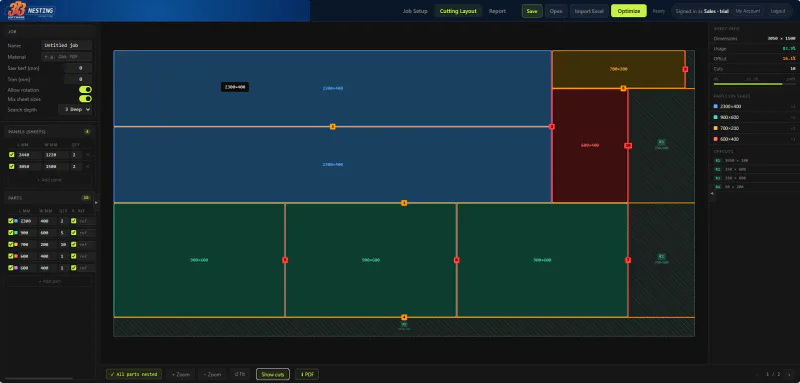Uncheck the enable checkbox for part 900 × 600
The height and width of the screenshot is (383, 800).
(x=11, y=233)
